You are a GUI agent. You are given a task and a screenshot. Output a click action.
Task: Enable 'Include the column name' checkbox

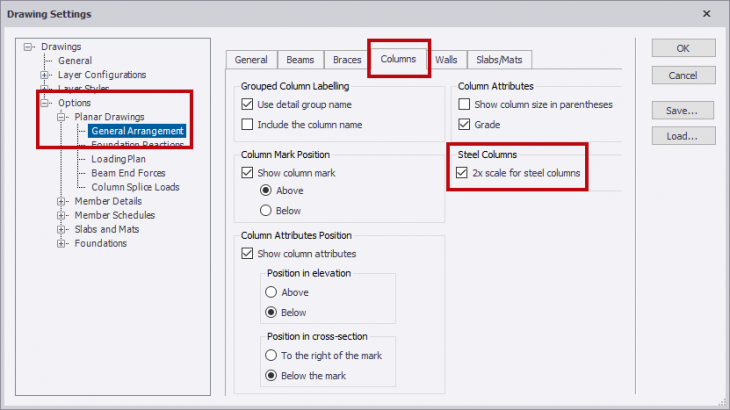pos(248,125)
